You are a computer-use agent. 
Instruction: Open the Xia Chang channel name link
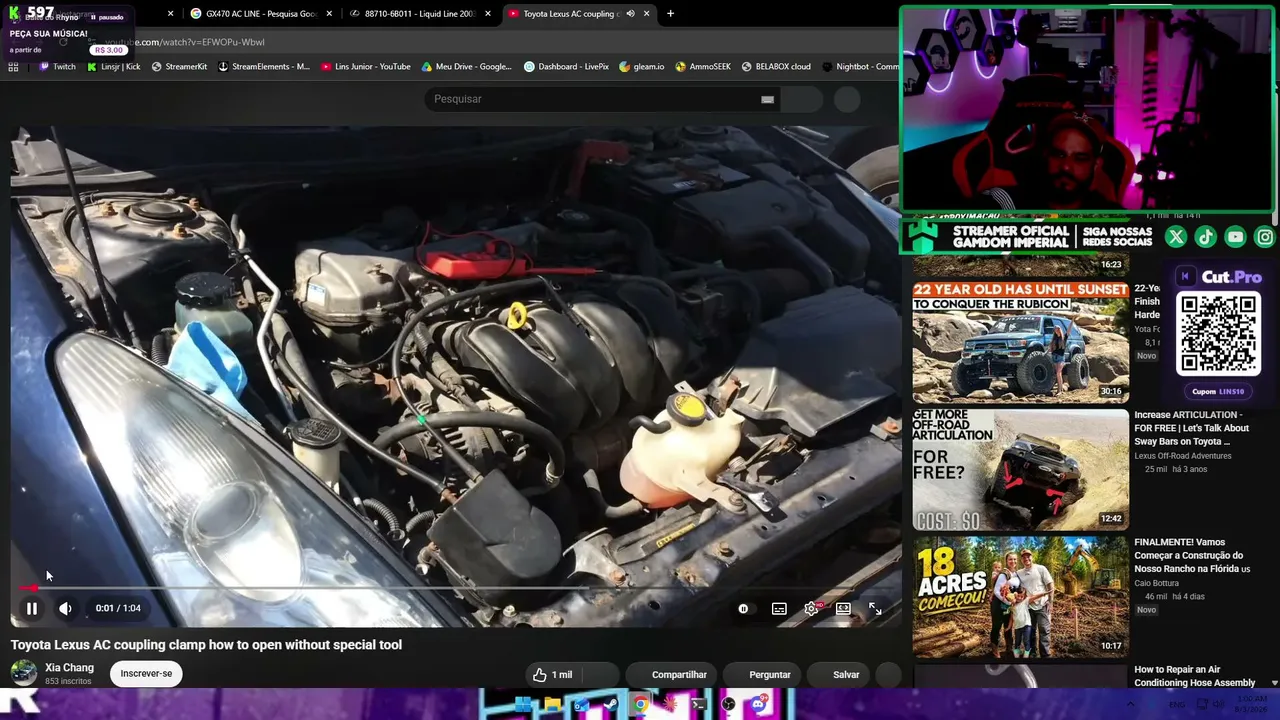pos(69,668)
